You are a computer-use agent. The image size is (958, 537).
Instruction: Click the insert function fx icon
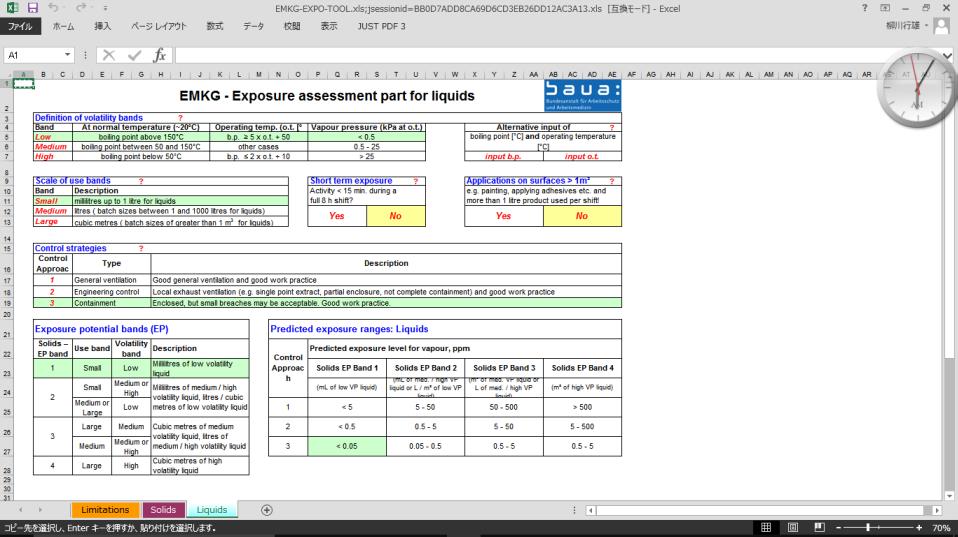click(x=159, y=57)
